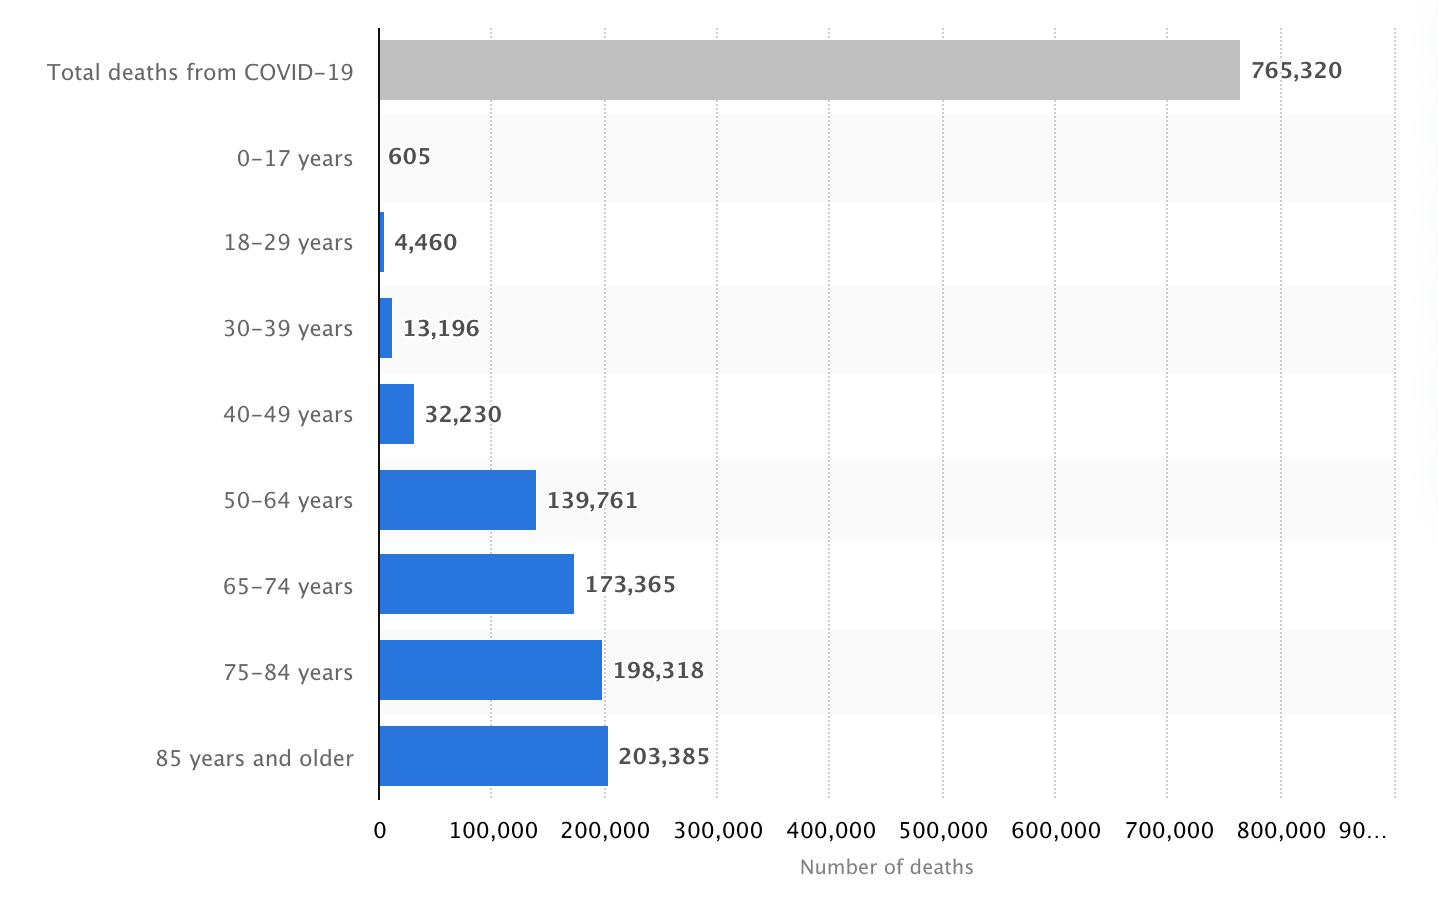
Task: Click the 'Total deaths from COVID-19' label
Action: (200, 72)
